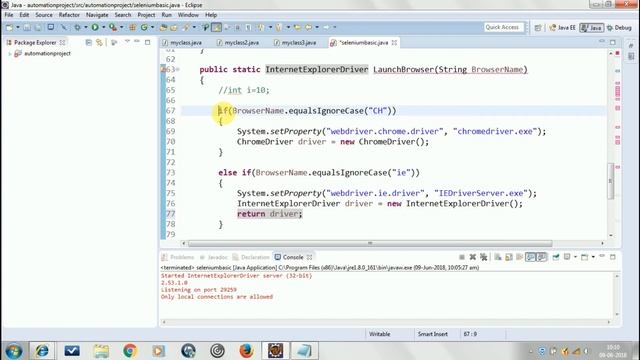Image resolution: width=640 pixels, height=360 pixels.
Task: Close the seleniumbasic.java editor tab
Action: [394, 42]
